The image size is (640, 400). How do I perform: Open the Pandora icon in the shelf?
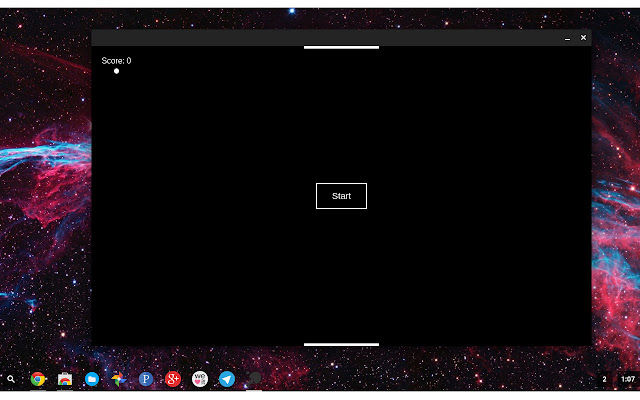point(146,379)
